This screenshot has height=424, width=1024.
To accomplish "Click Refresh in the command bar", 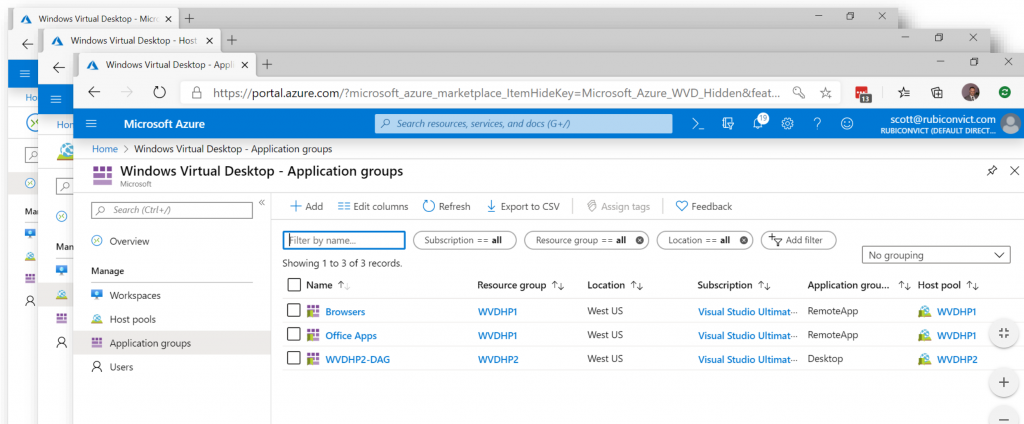I will tap(446, 206).
